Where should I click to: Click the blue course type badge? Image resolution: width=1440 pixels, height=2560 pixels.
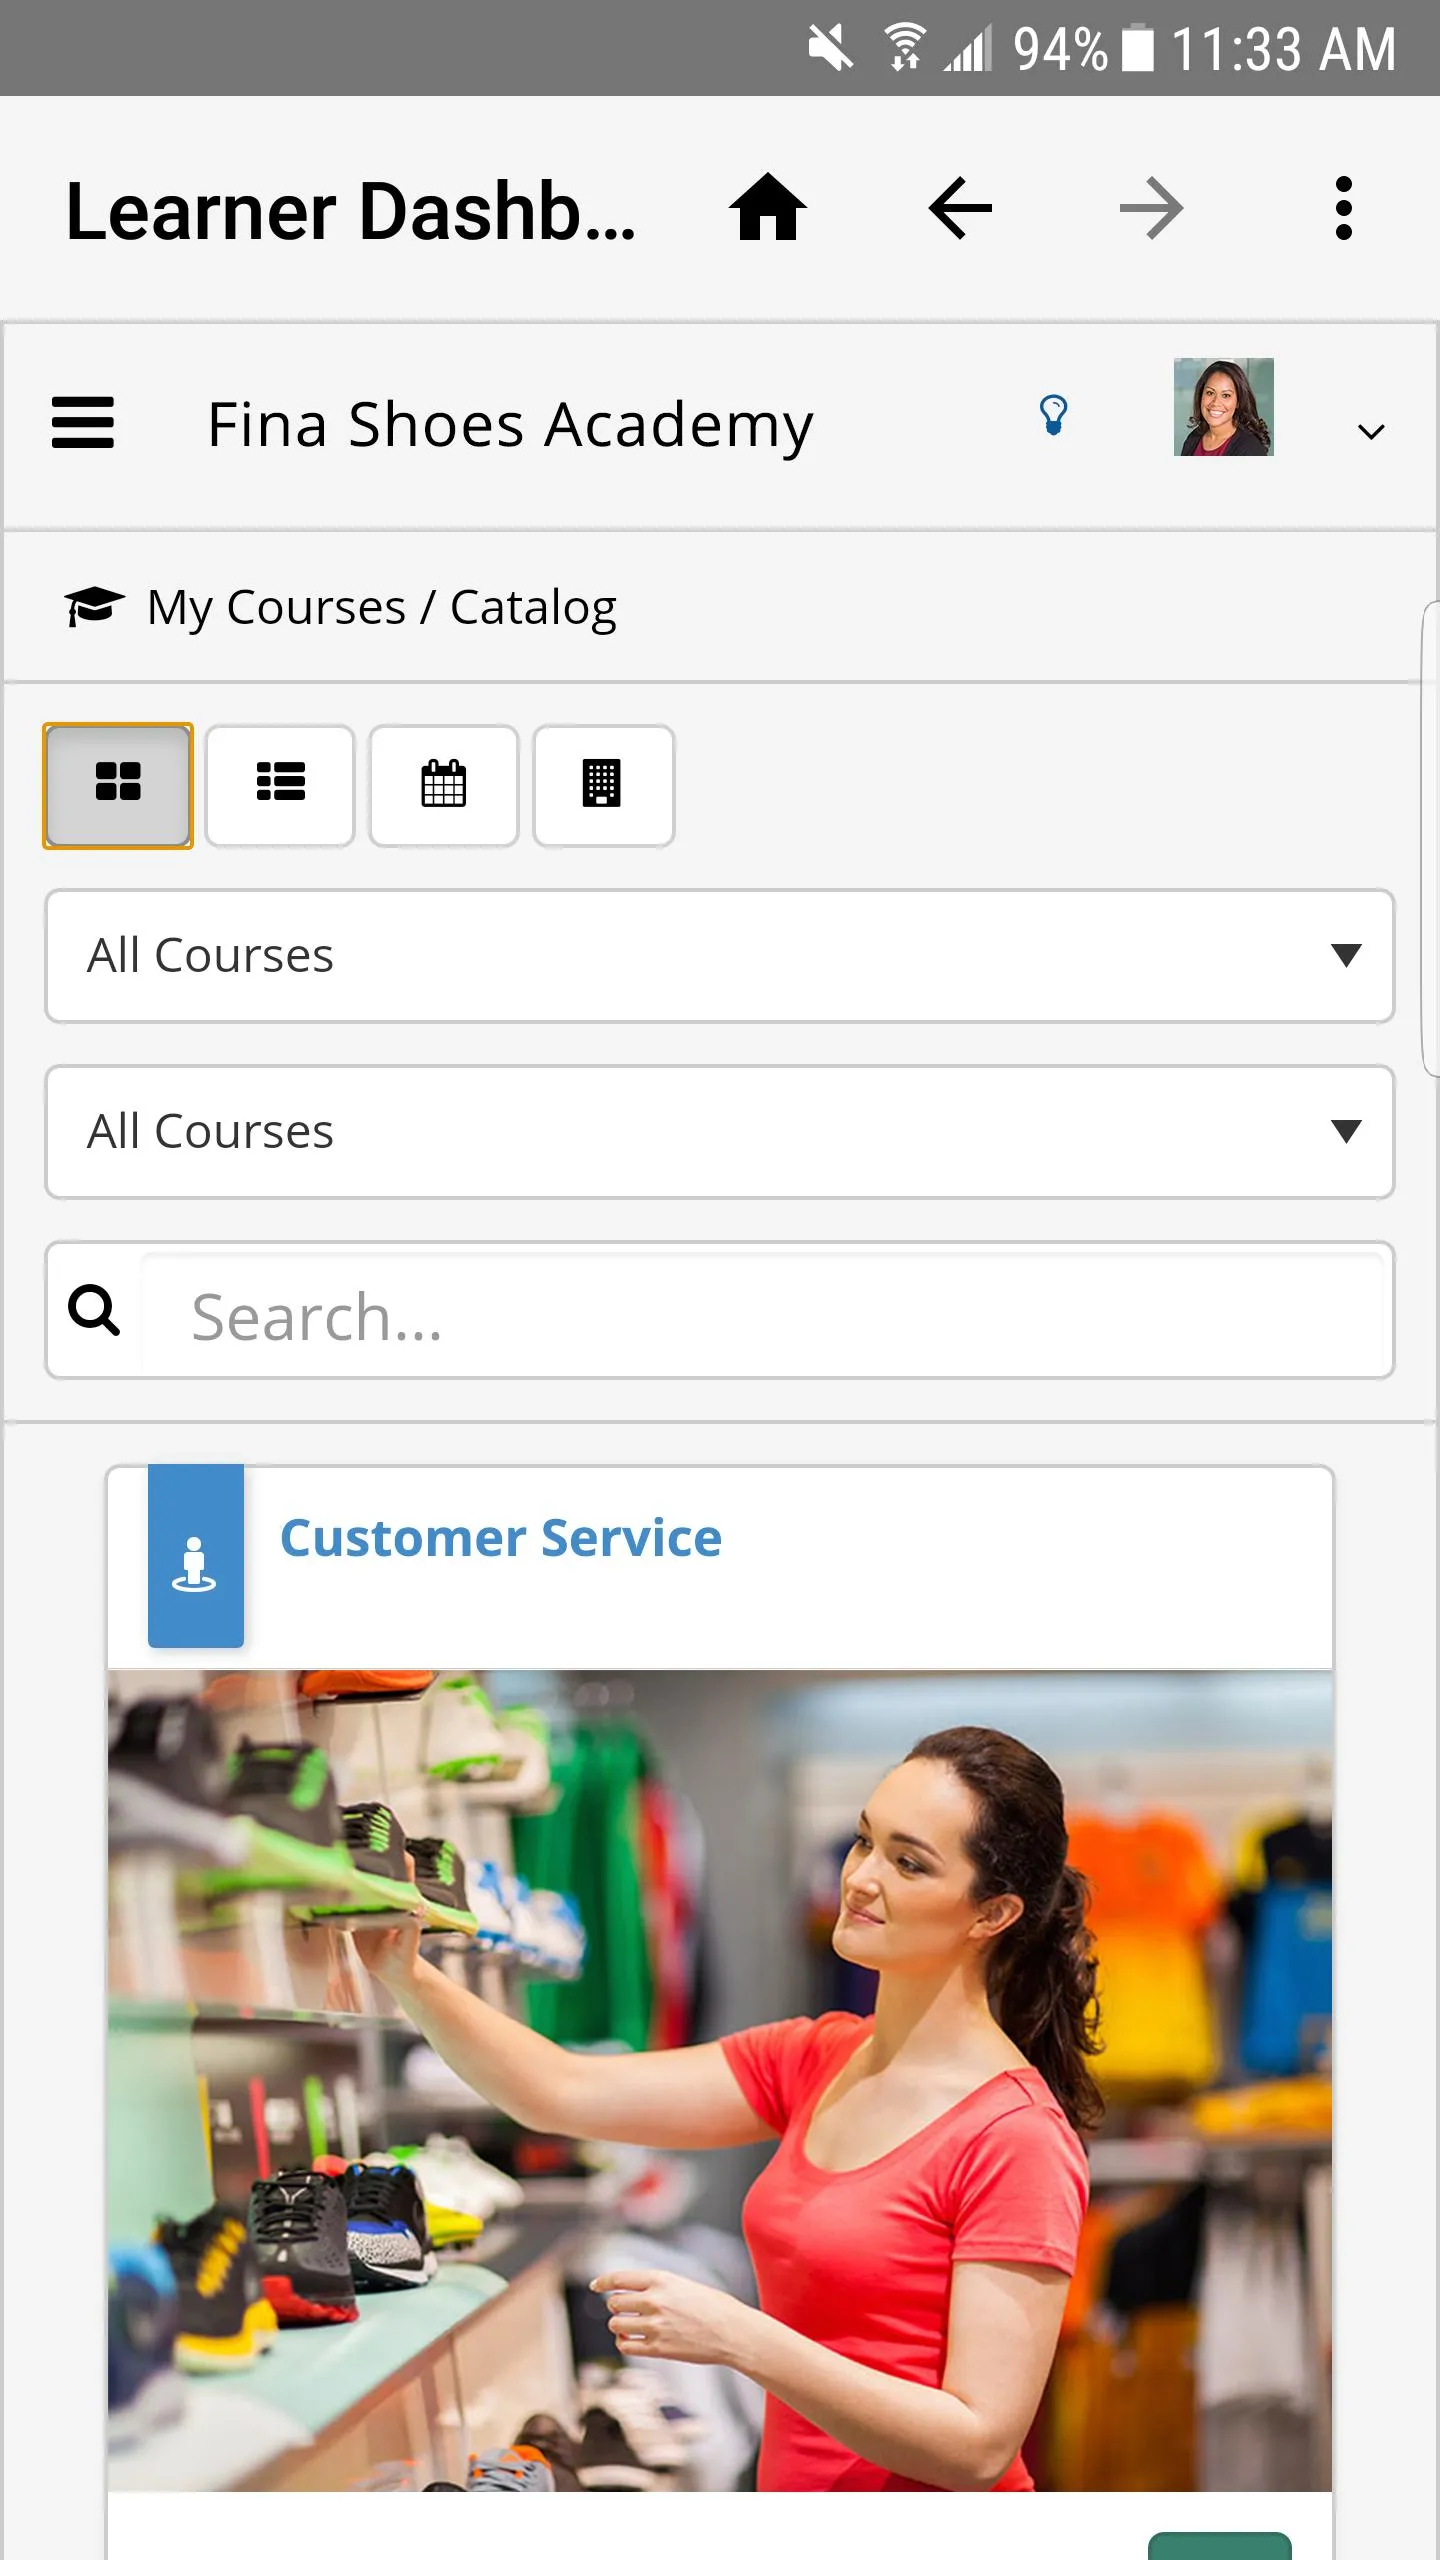click(196, 1556)
